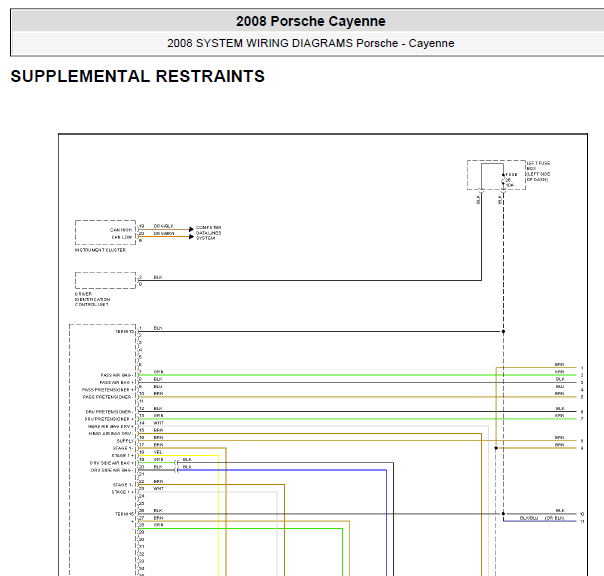Click the arrowhead on the CAN LOW orange wire
604x576 pixels.
pyautogui.click(x=191, y=237)
